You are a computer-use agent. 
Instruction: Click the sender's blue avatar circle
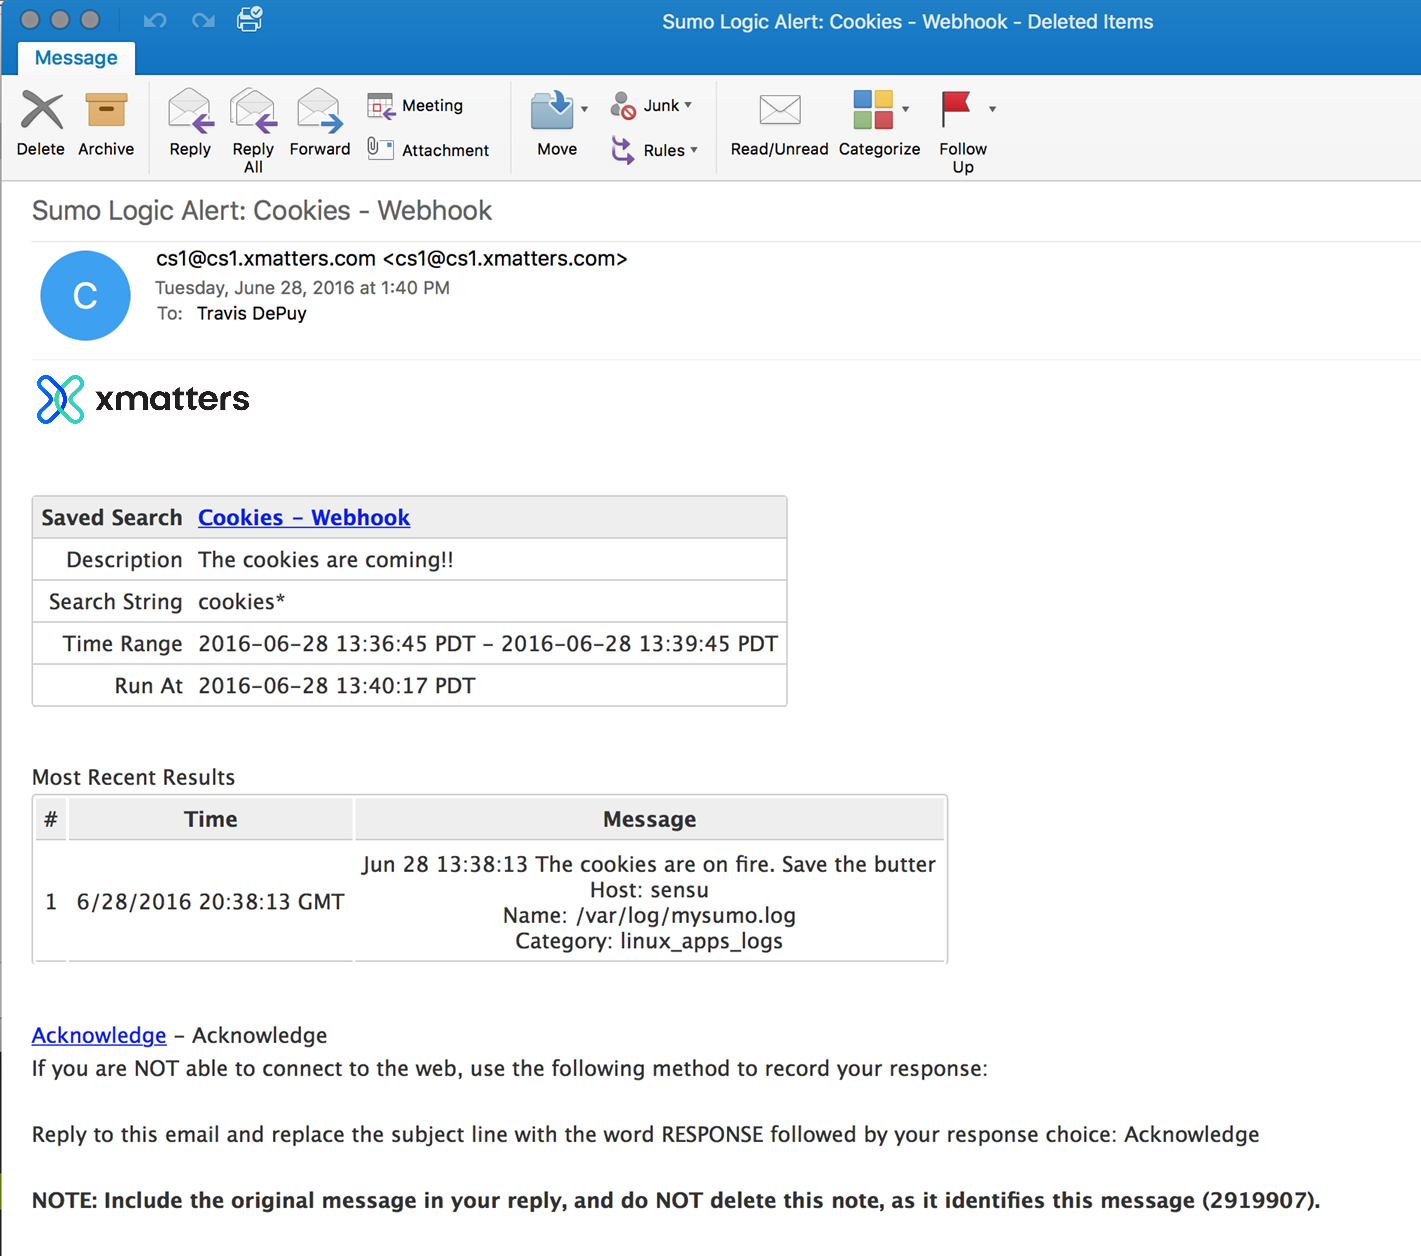[x=85, y=296]
